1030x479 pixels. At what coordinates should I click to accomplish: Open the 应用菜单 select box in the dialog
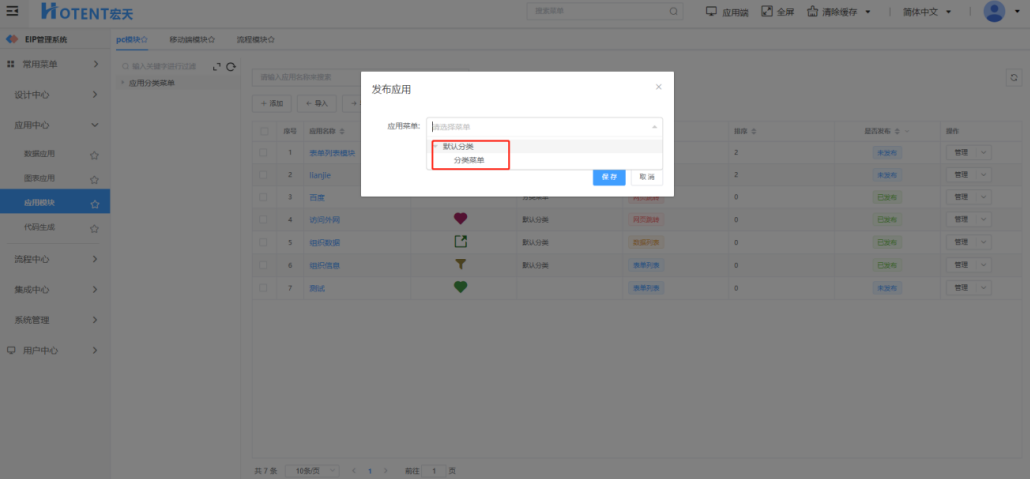tap(545, 127)
